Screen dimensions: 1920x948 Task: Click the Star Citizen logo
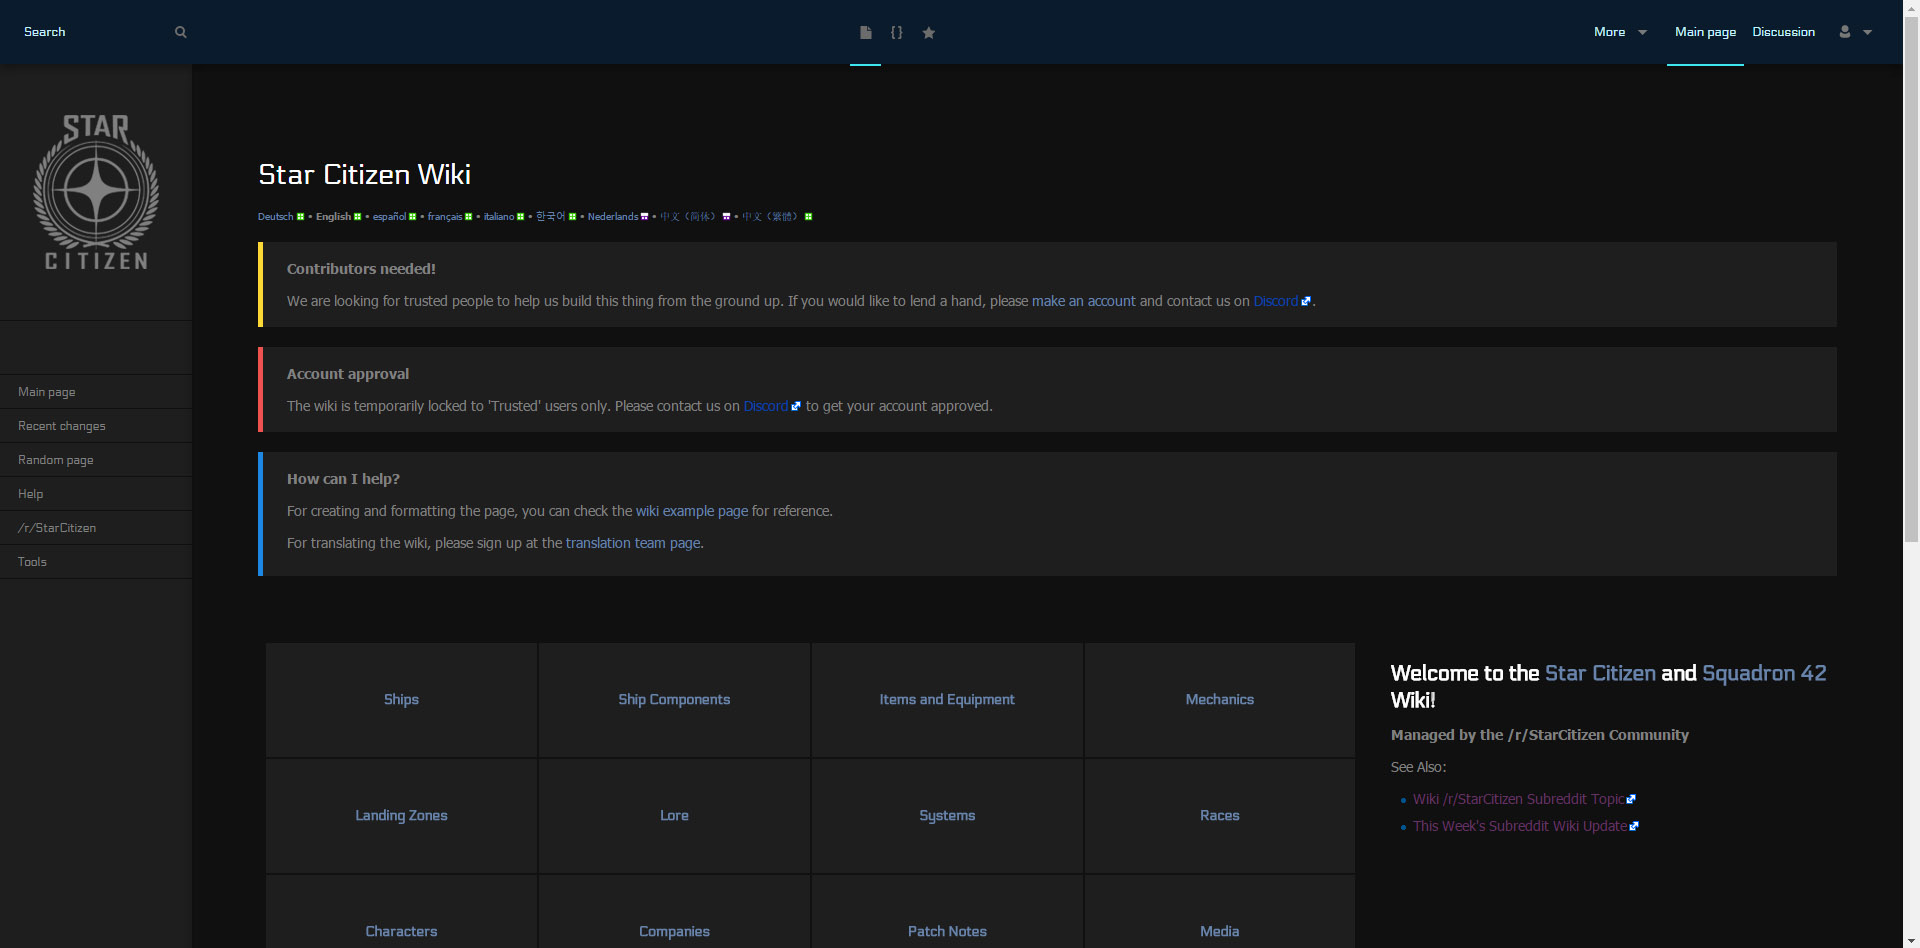click(x=96, y=192)
